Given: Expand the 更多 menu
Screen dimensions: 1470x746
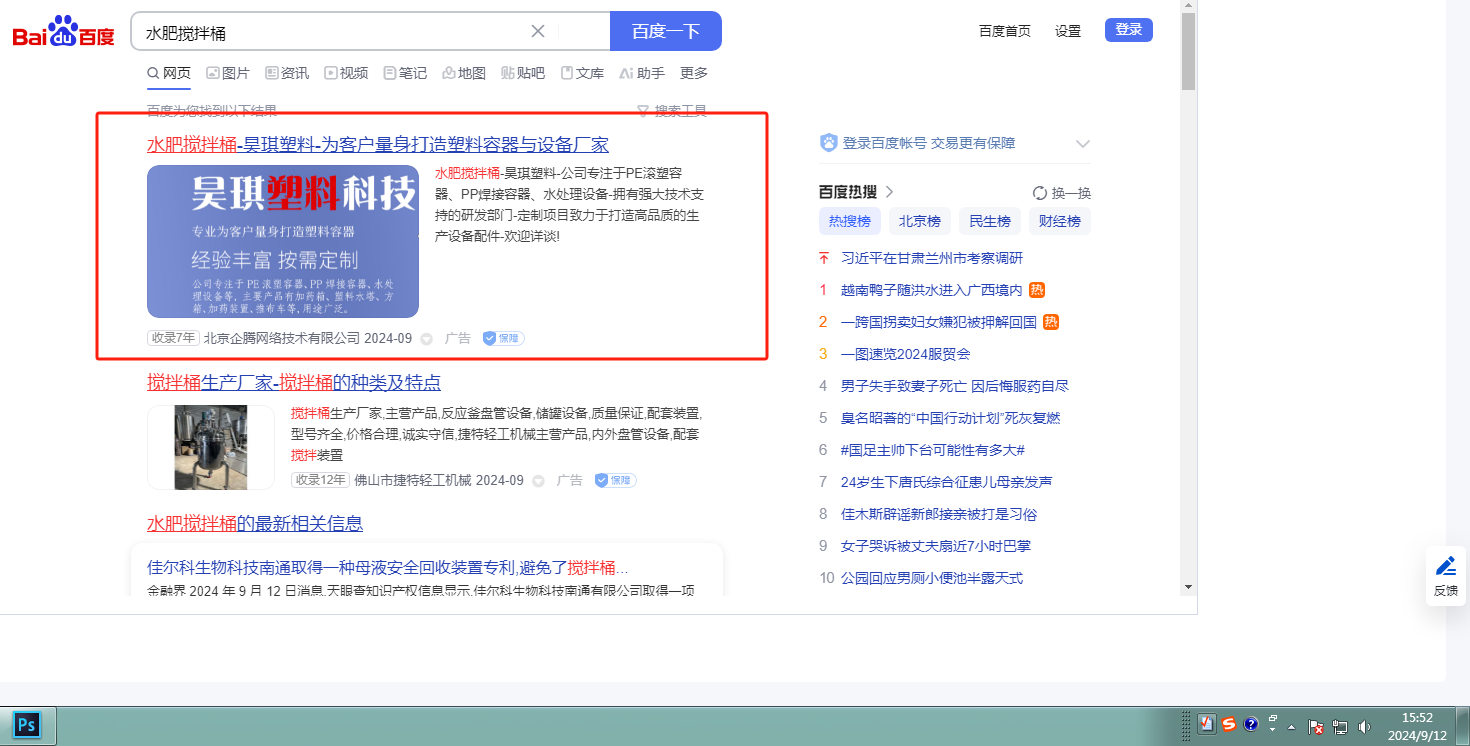Looking at the screenshot, I should (x=694, y=73).
